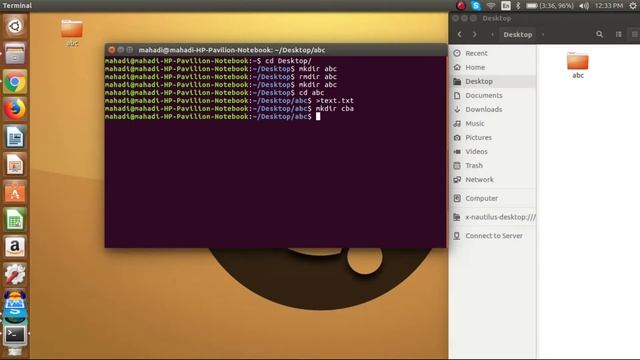Click the search icon in Files toolbar
Screen dimensions: 640x360
(x=599, y=34)
